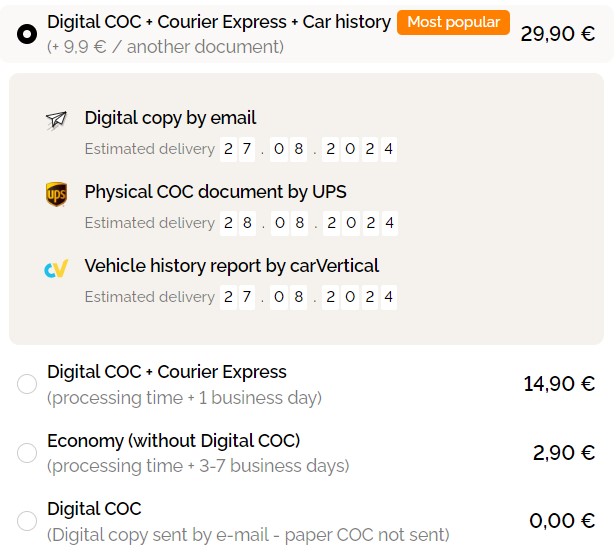This screenshot has height=553, width=616.
Task: Click the 14,90 € price label
Action: pos(559,384)
